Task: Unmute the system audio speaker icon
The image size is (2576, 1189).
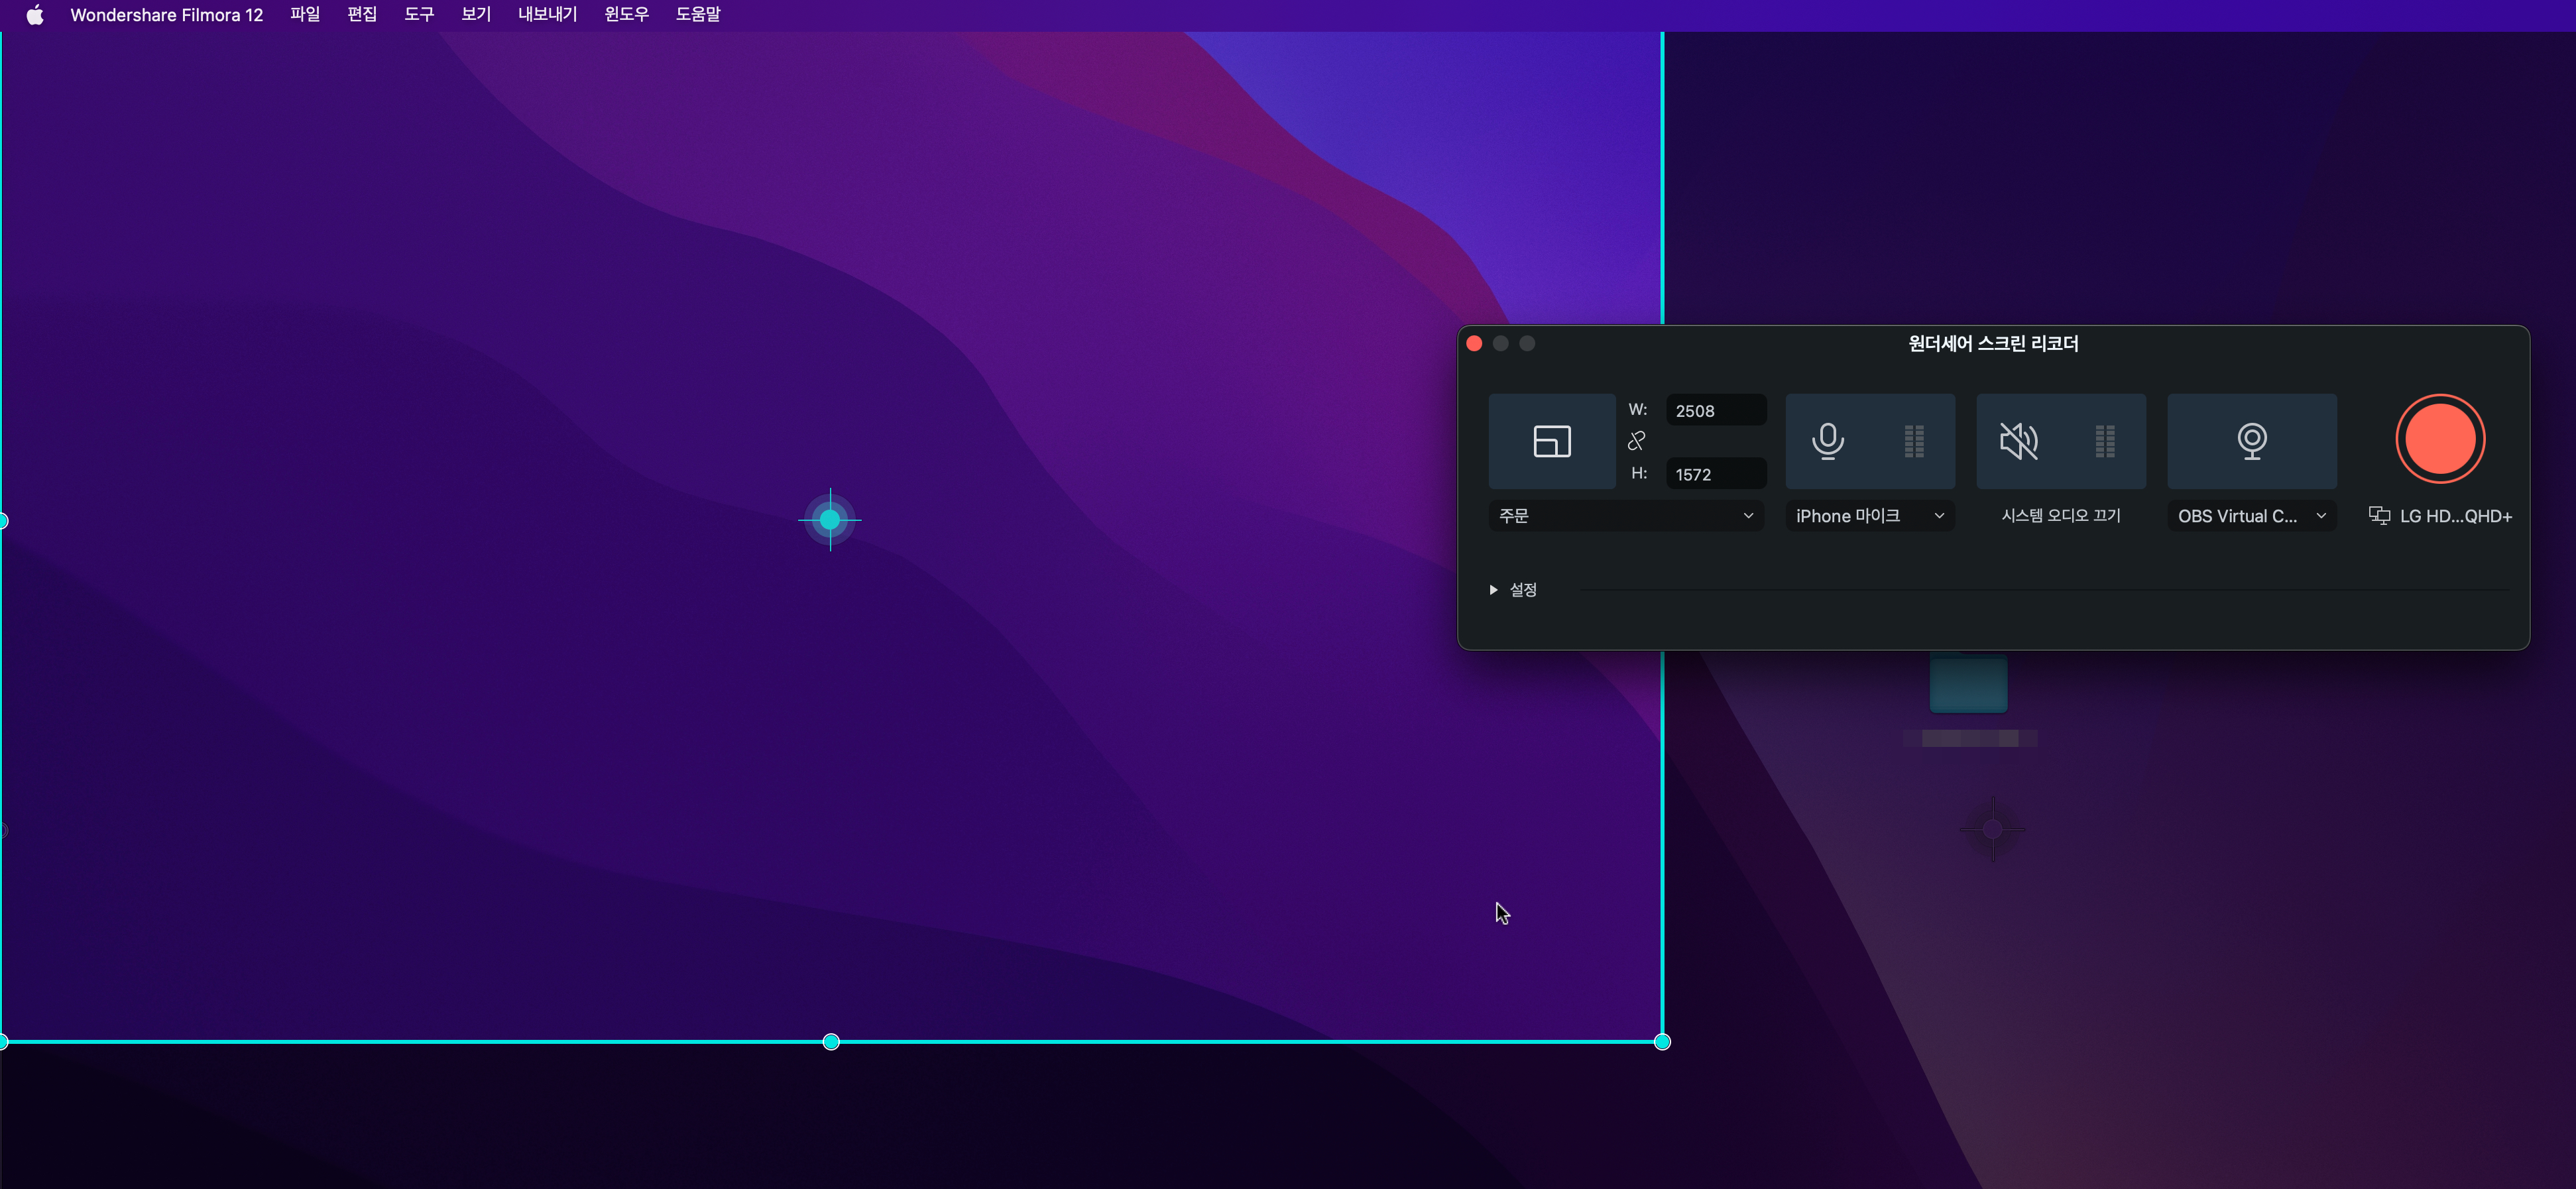Action: click(x=2018, y=441)
